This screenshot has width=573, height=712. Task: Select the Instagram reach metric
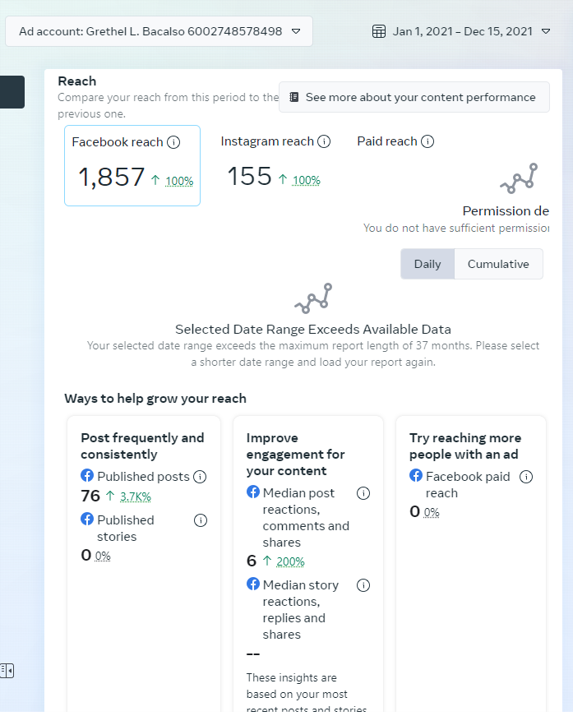point(276,163)
